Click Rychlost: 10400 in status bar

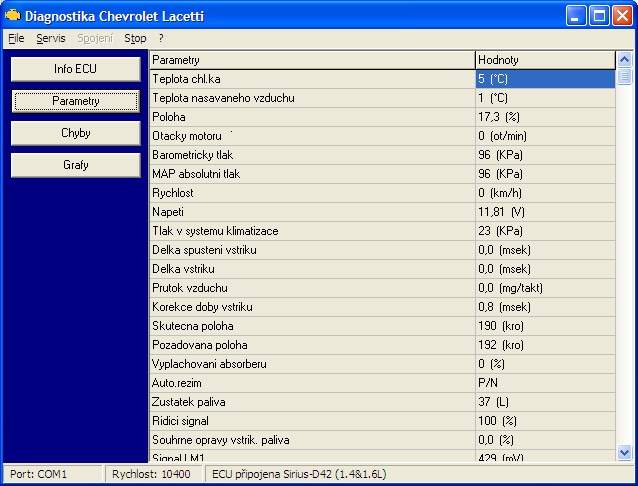coord(151,474)
